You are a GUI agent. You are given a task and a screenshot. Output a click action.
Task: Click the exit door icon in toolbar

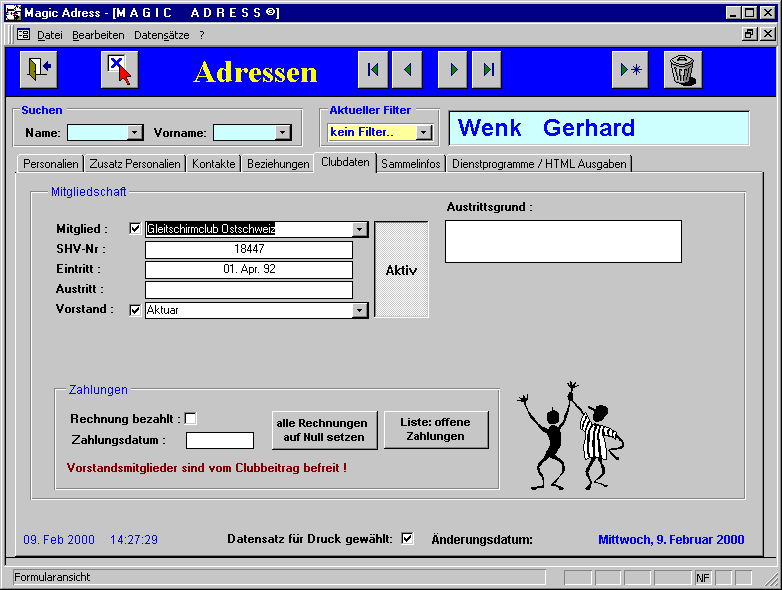(37, 70)
